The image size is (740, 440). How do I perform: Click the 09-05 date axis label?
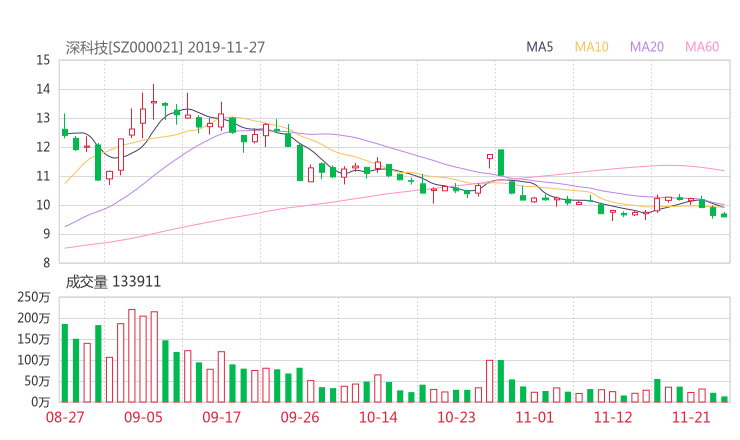(143, 417)
